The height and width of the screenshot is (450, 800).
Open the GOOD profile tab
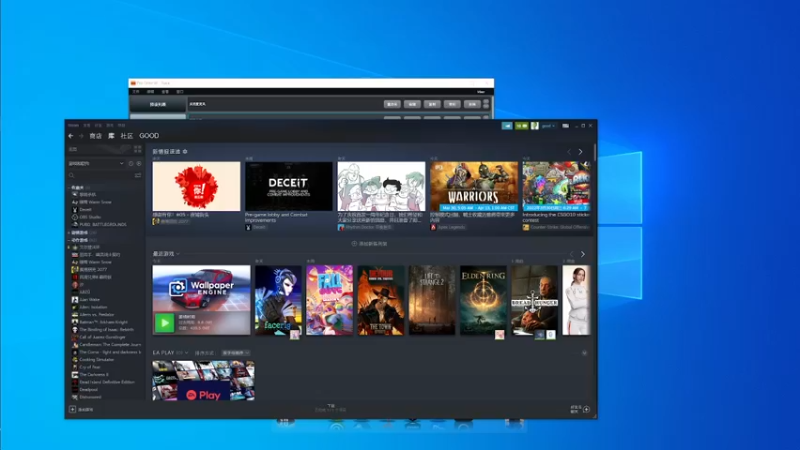149,136
